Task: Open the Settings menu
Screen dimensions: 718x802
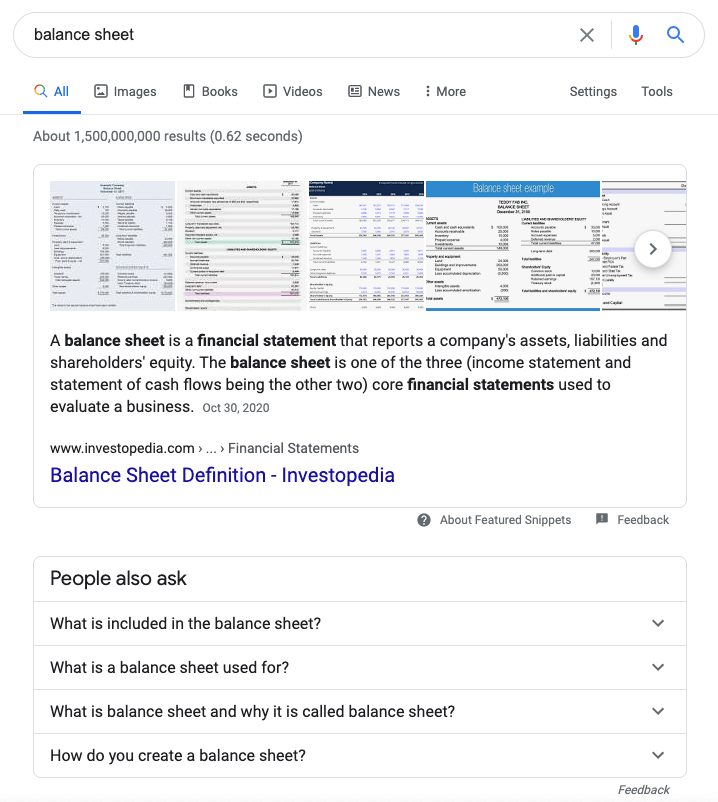Action: click(x=593, y=91)
